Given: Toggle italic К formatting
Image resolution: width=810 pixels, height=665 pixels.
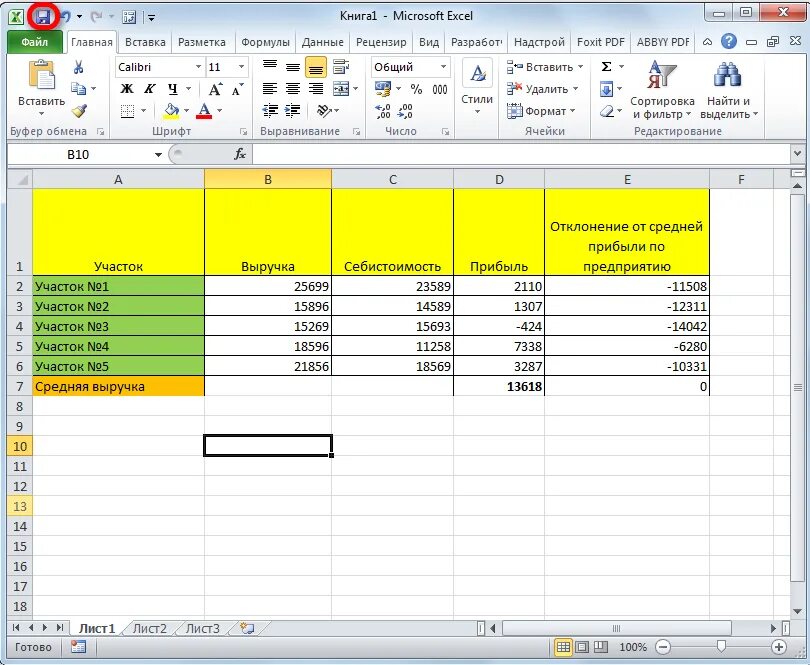Looking at the screenshot, I should pyautogui.click(x=150, y=89).
